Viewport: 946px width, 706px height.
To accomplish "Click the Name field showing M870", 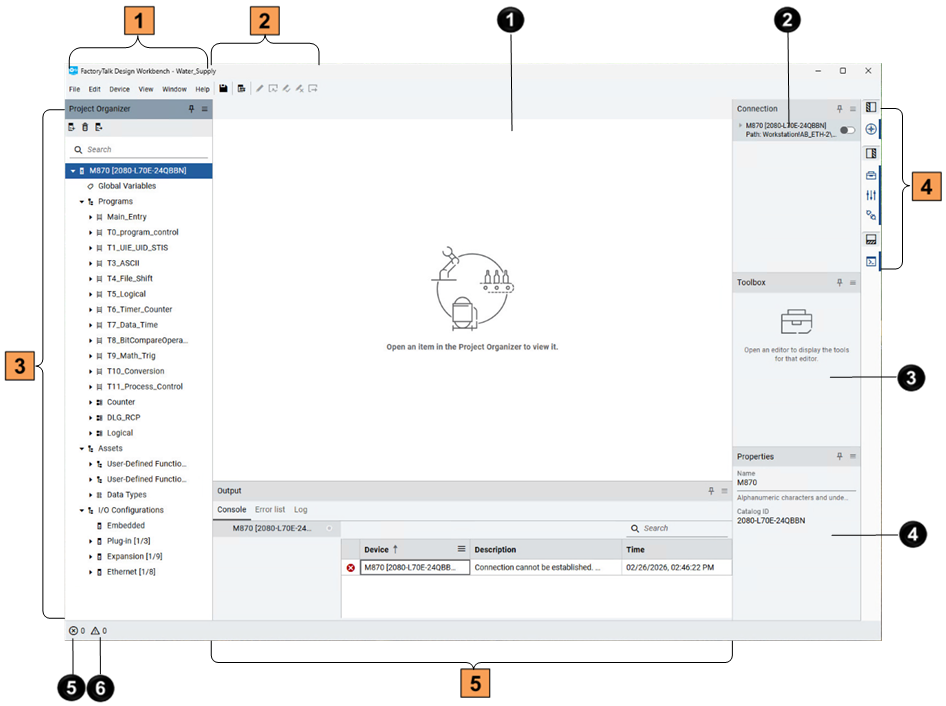I will click(796, 483).
